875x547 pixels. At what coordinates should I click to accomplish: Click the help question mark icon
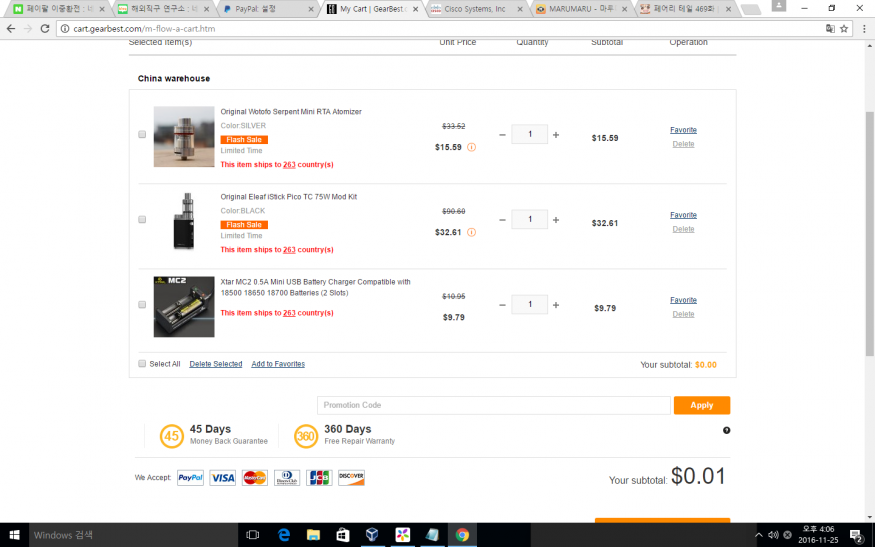pyautogui.click(x=726, y=430)
